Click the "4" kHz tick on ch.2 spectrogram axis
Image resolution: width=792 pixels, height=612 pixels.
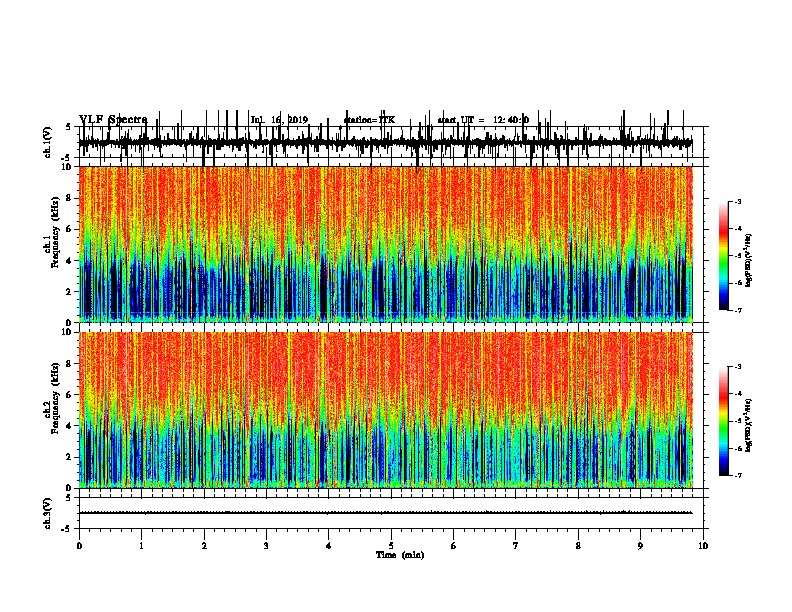(x=70, y=426)
